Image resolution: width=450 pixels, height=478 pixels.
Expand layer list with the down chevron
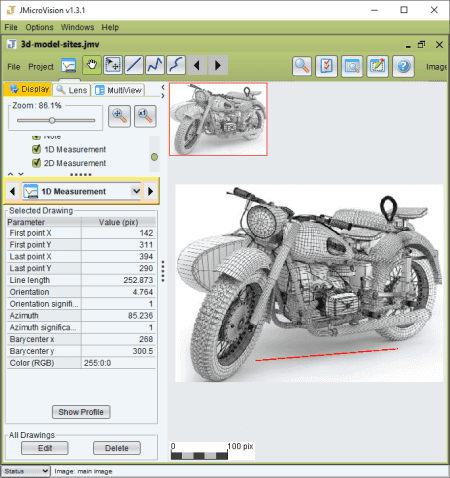[x=21, y=174]
